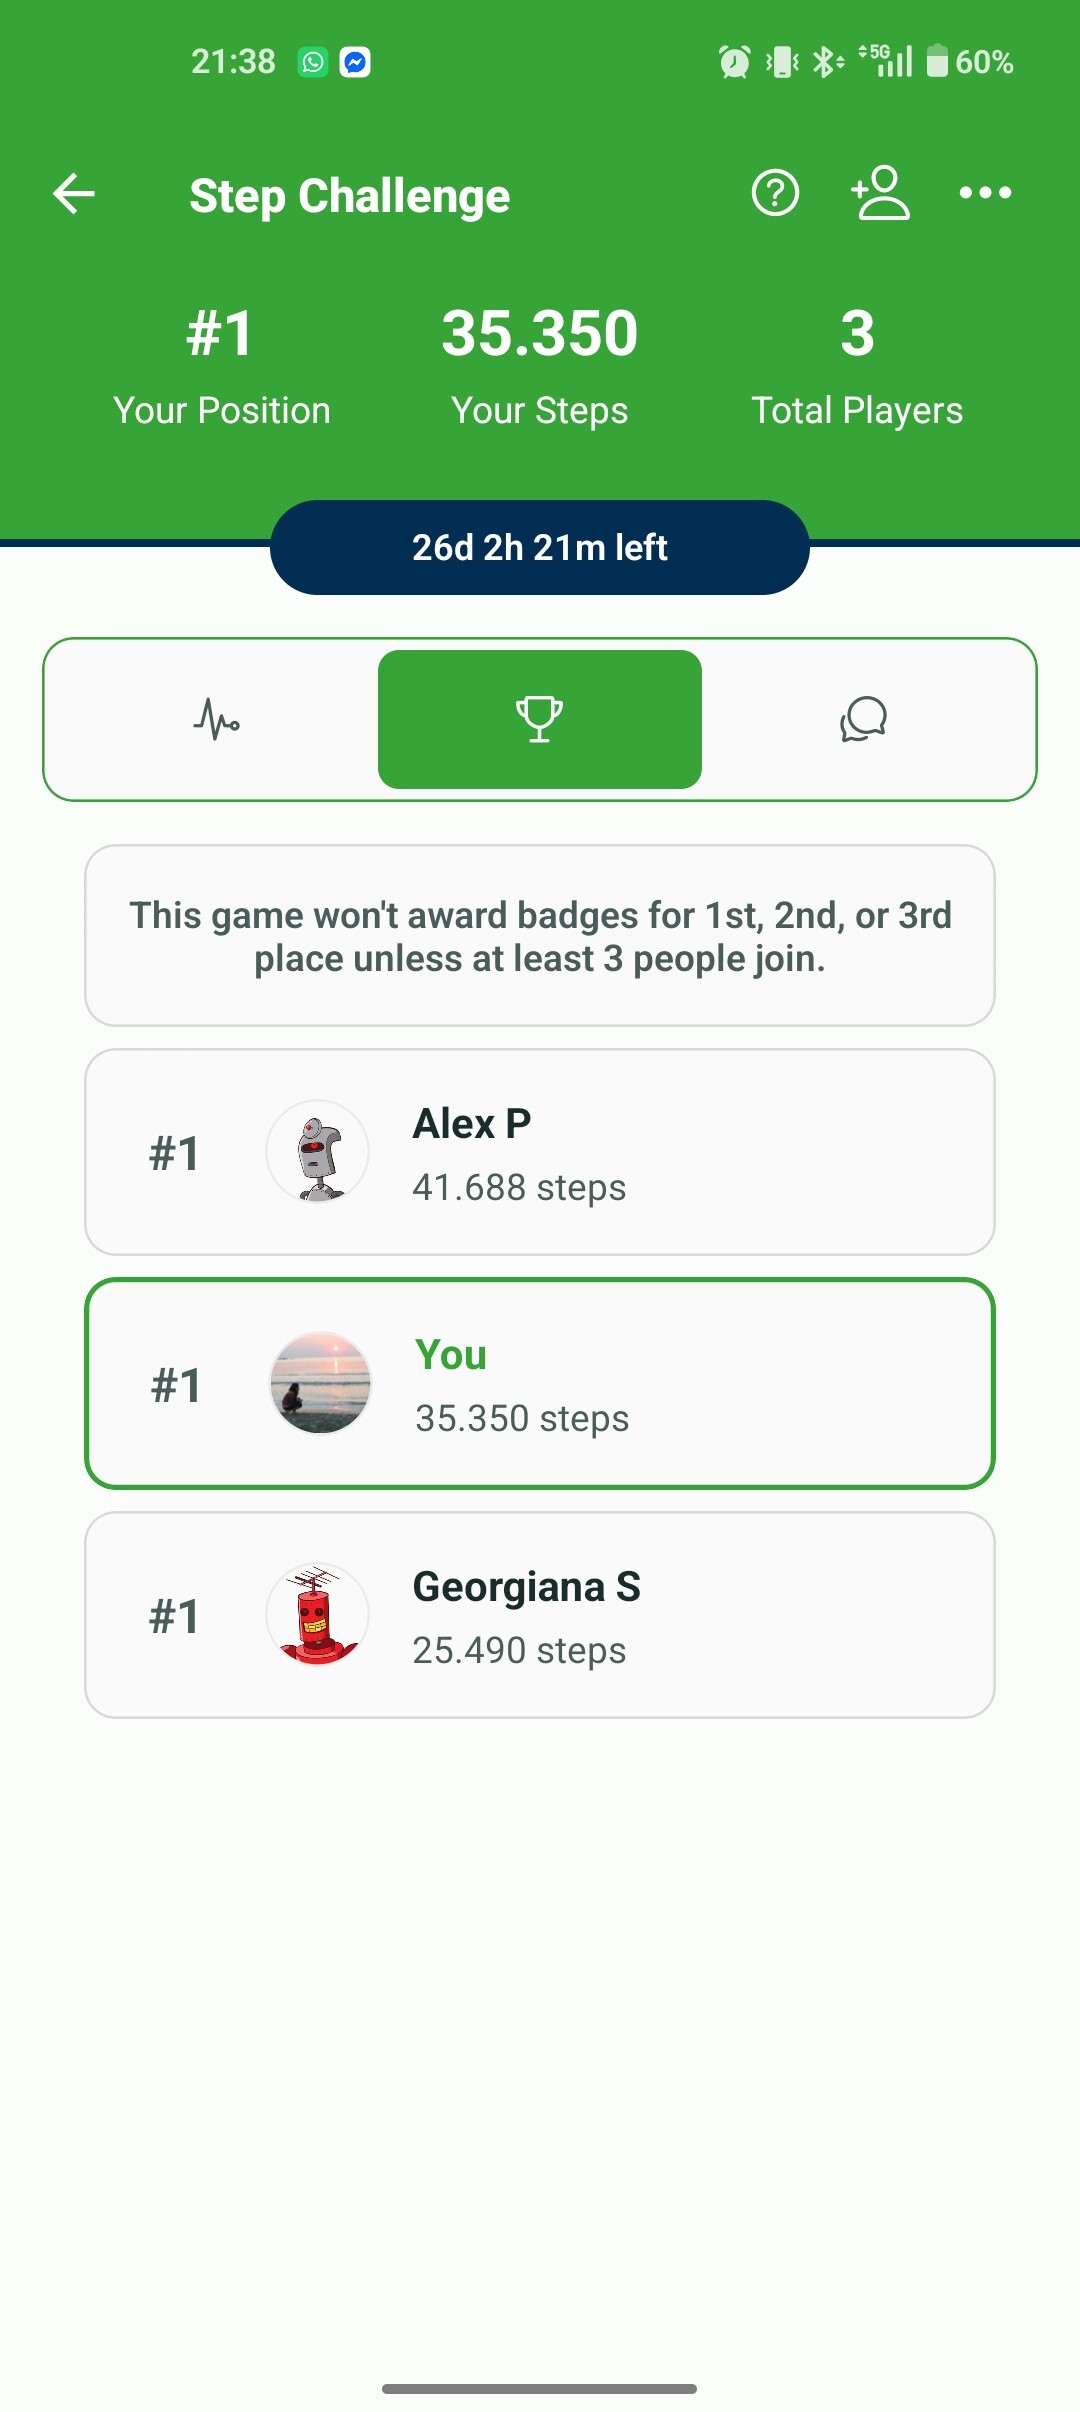
Task: Tap the 26d 2h 21m left countdown
Action: click(x=540, y=548)
